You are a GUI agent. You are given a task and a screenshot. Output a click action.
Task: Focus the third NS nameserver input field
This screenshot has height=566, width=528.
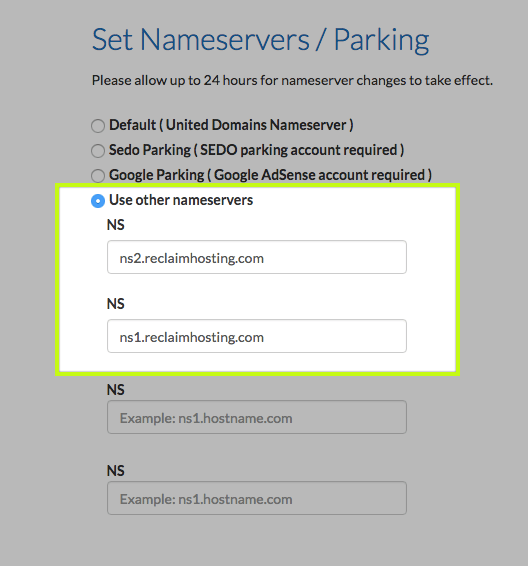(257, 417)
